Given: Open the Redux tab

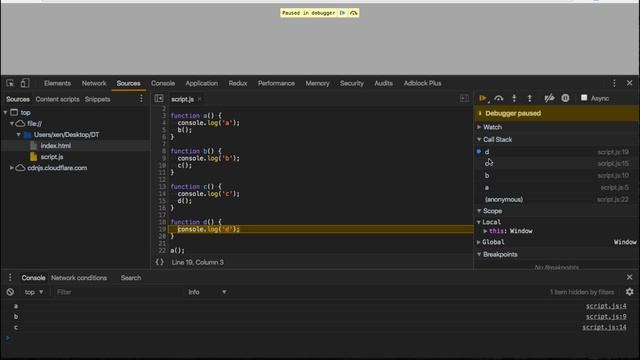Looking at the screenshot, I should click(238, 83).
